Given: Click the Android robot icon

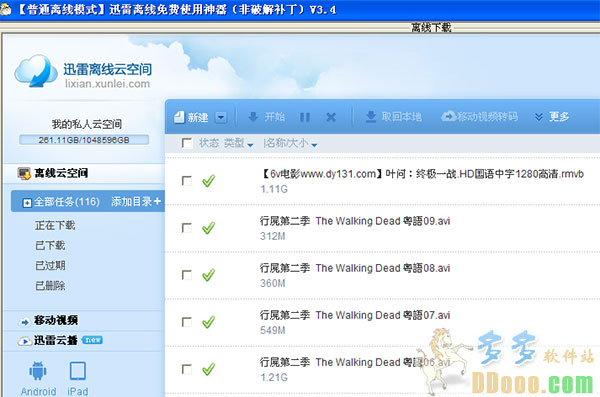Looking at the screenshot, I should (x=38, y=371).
